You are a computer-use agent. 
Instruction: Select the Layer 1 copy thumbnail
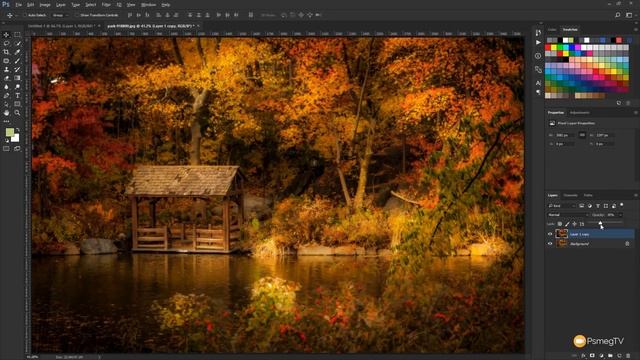click(562, 234)
